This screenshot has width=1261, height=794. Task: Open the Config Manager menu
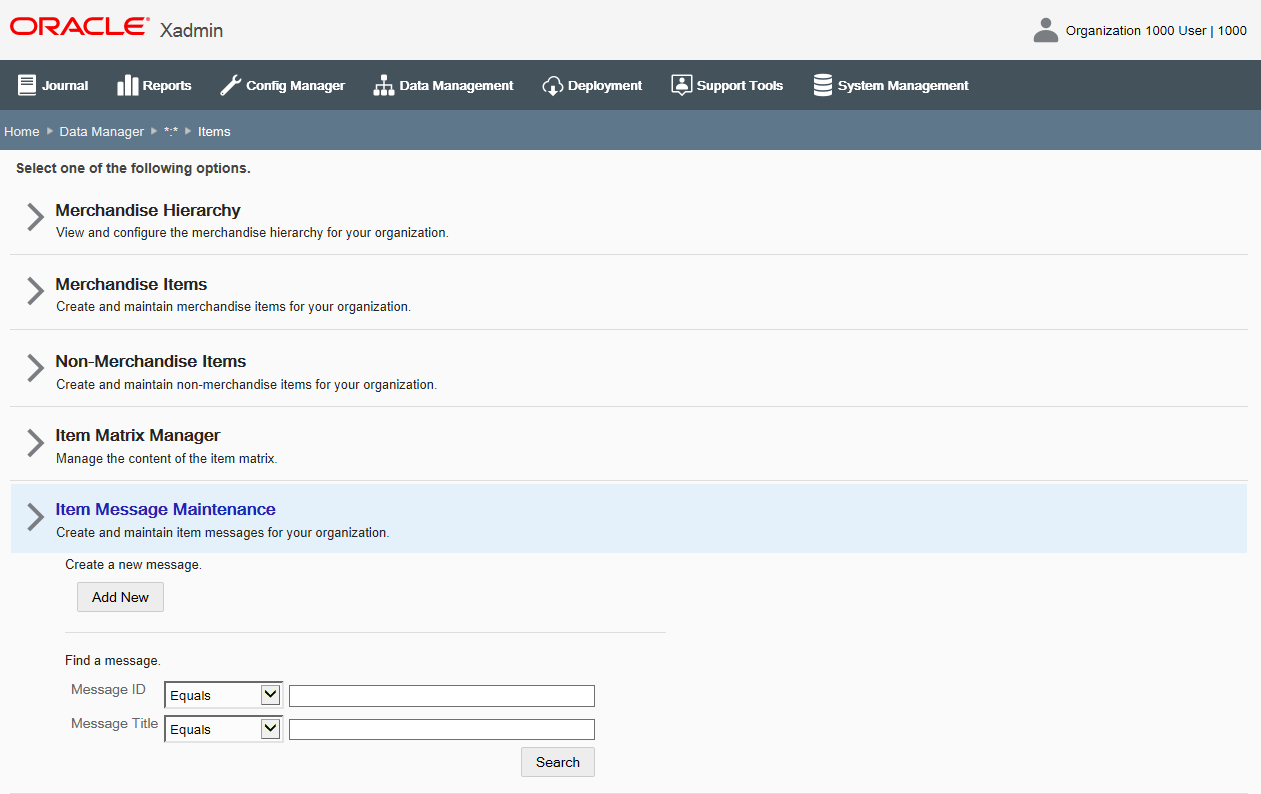point(282,85)
